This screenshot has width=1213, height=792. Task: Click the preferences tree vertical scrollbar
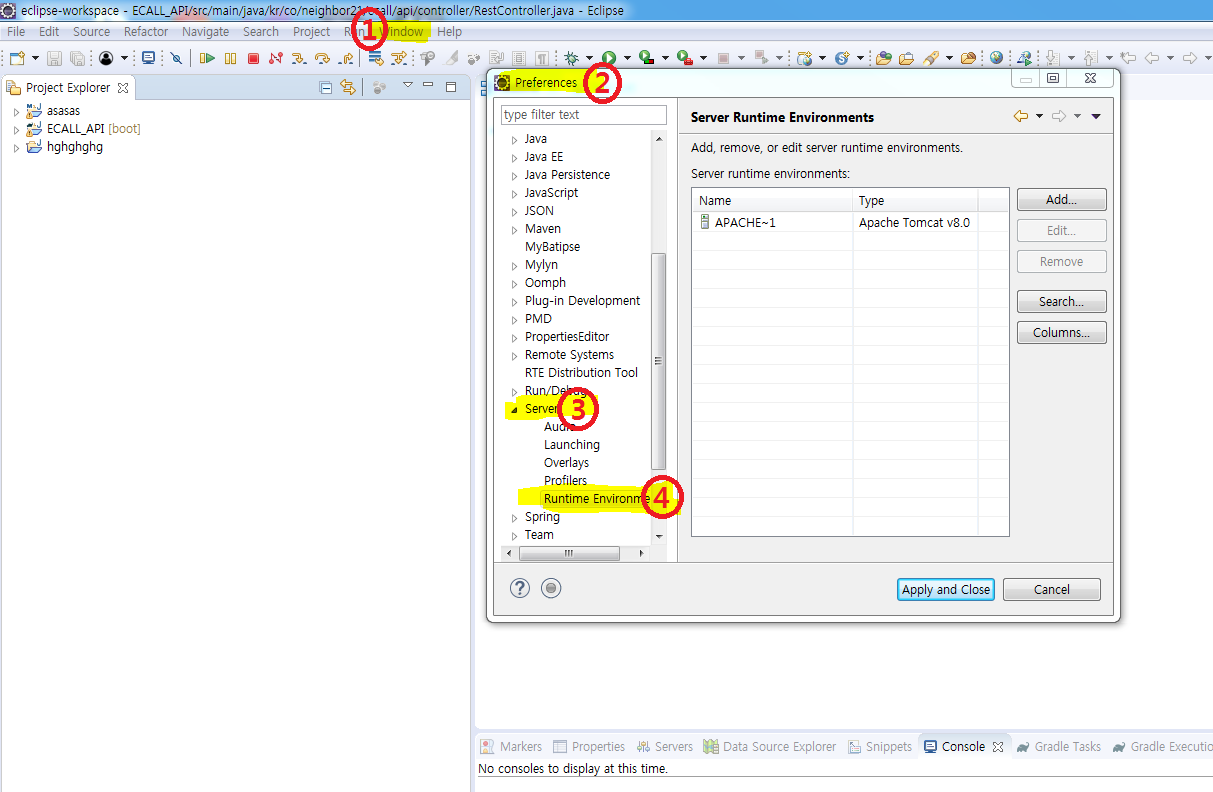pyautogui.click(x=658, y=360)
